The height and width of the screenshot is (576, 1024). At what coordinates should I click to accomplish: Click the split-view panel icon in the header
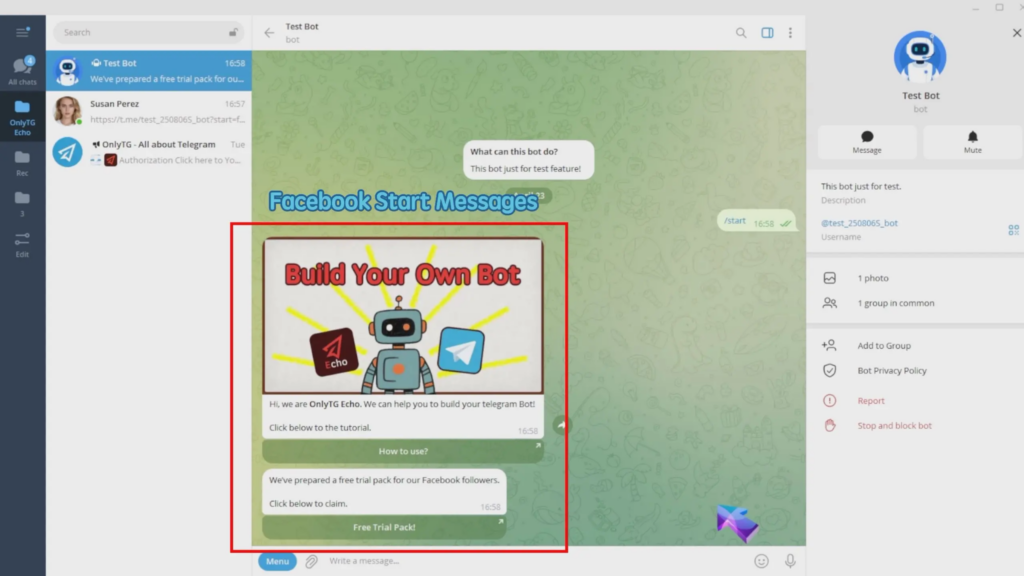point(766,32)
